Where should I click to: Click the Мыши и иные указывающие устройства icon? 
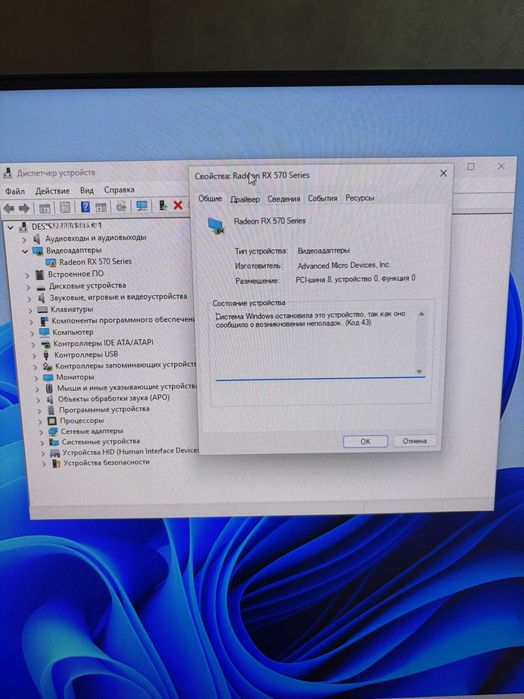point(50,388)
